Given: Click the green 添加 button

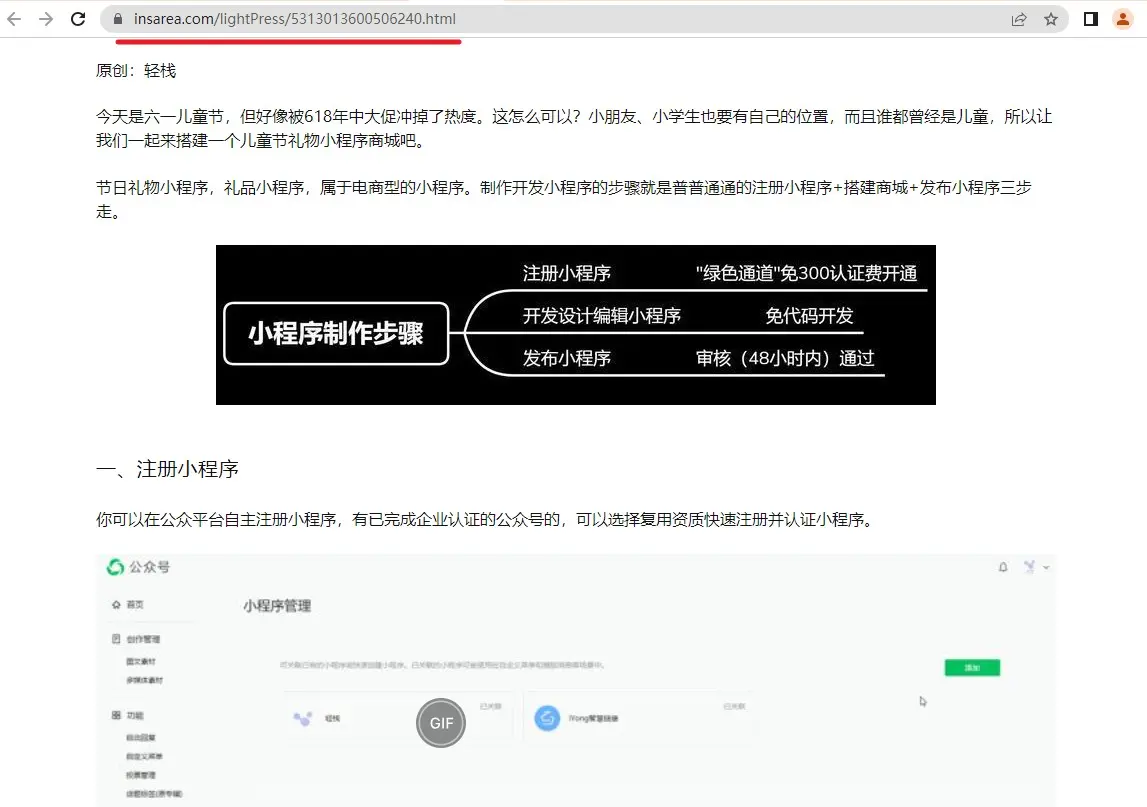Looking at the screenshot, I should (972, 667).
